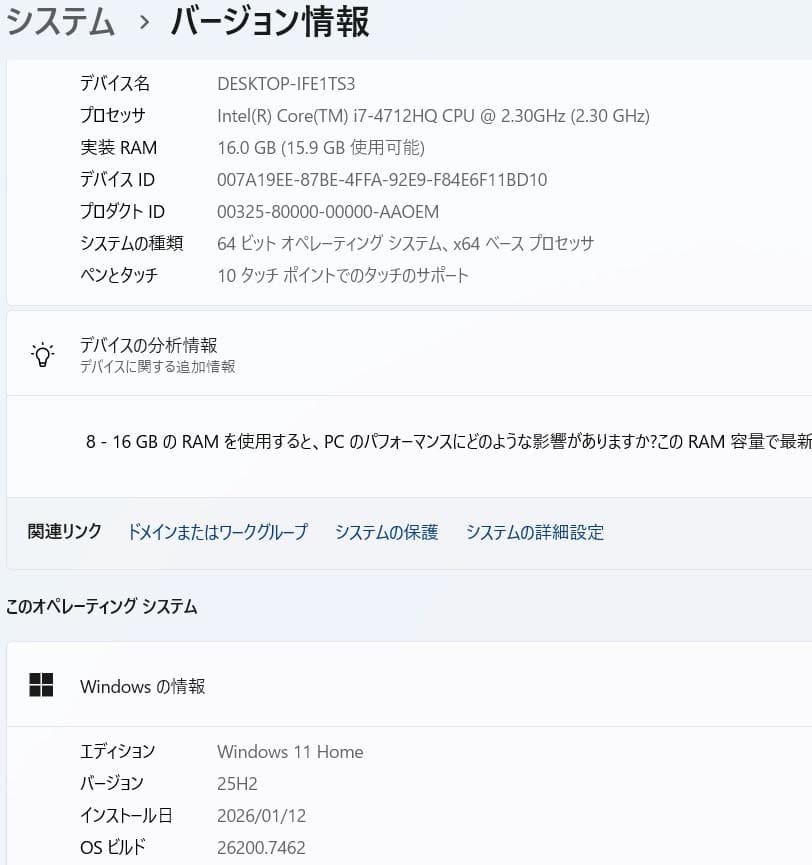Click the Windows 11 Home edition value
The width and height of the screenshot is (812, 865).
coord(290,751)
